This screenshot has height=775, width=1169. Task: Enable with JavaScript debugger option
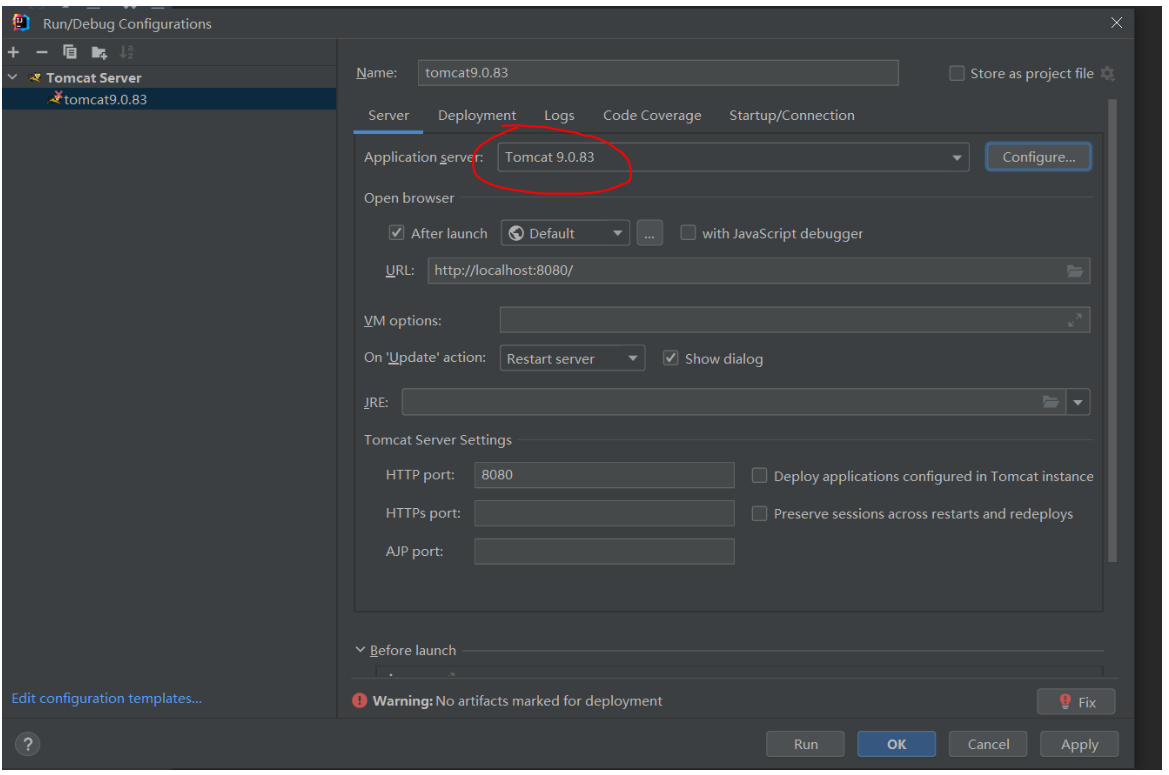688,233
